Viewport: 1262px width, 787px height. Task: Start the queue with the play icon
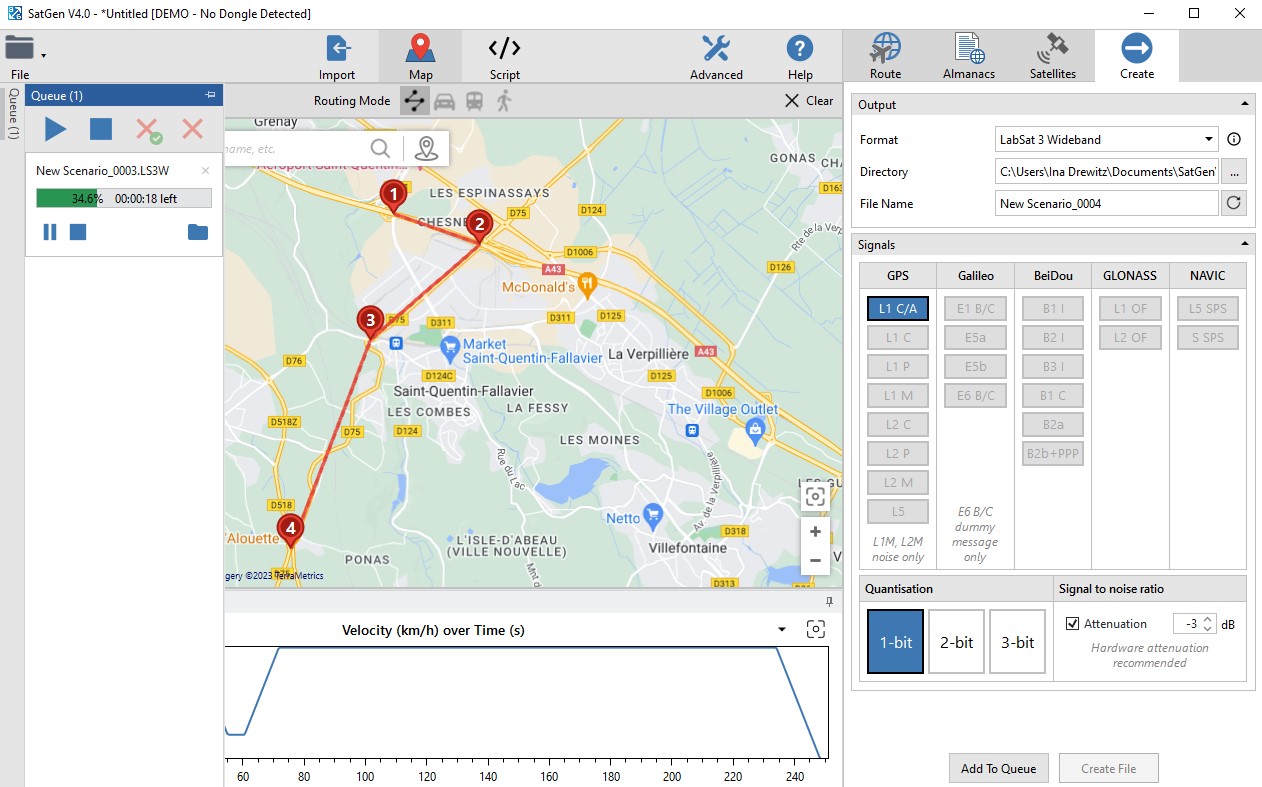(x=55, y=129)
